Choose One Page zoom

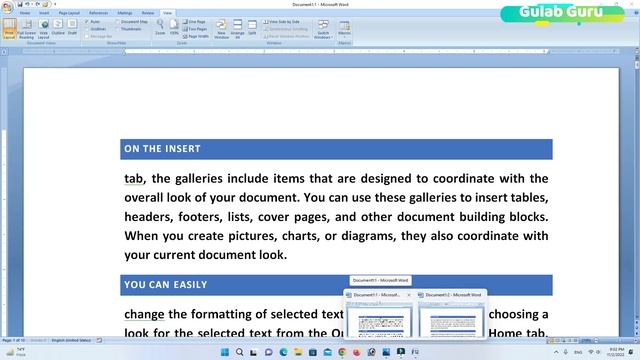point(194,22)
